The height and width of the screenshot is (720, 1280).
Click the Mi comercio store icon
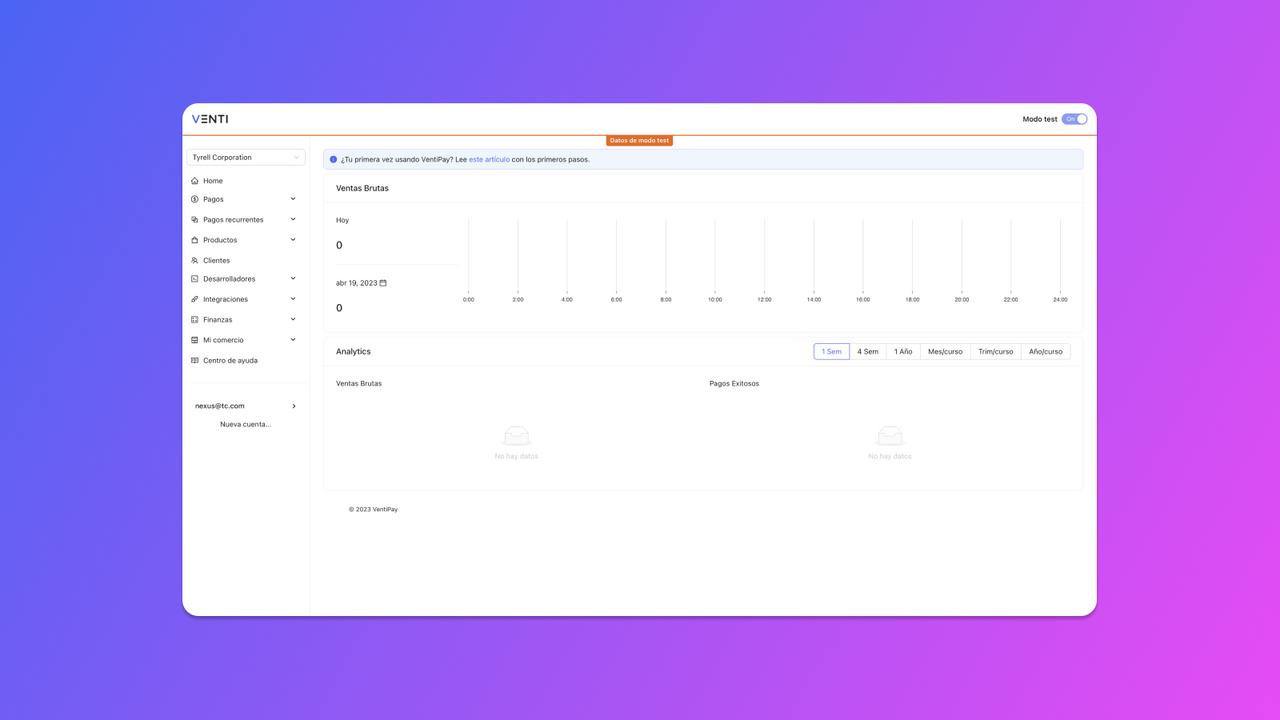tap(195, 340)
